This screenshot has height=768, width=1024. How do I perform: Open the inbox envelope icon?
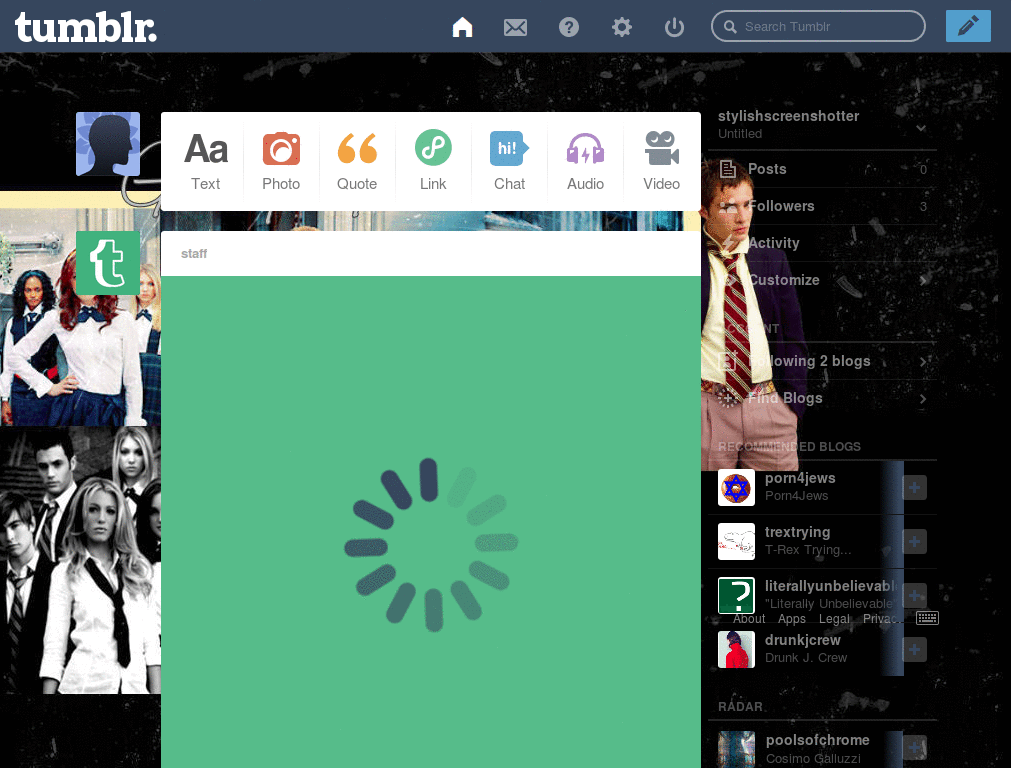click(515, 27)
